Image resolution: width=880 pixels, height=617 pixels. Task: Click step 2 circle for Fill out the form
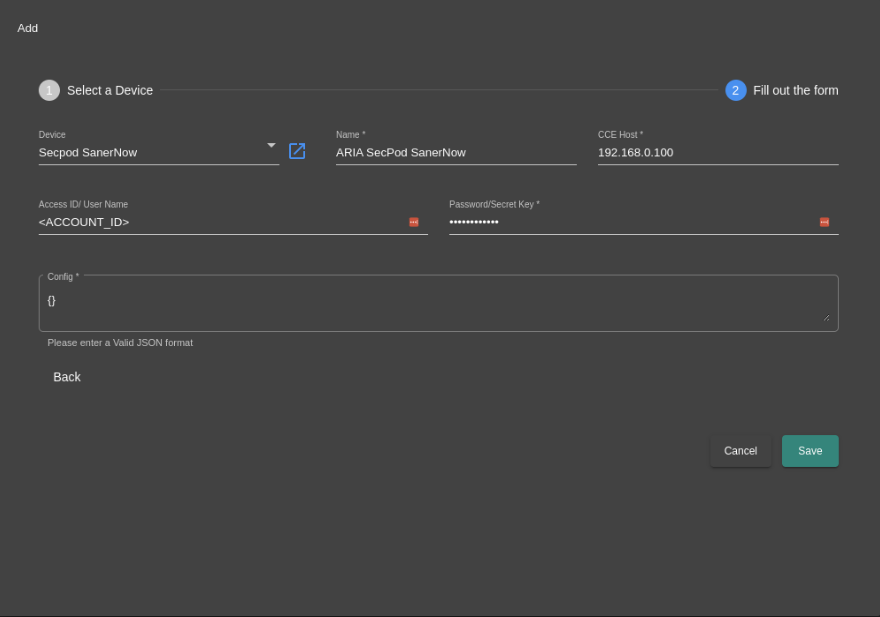(x=736, y=90)
